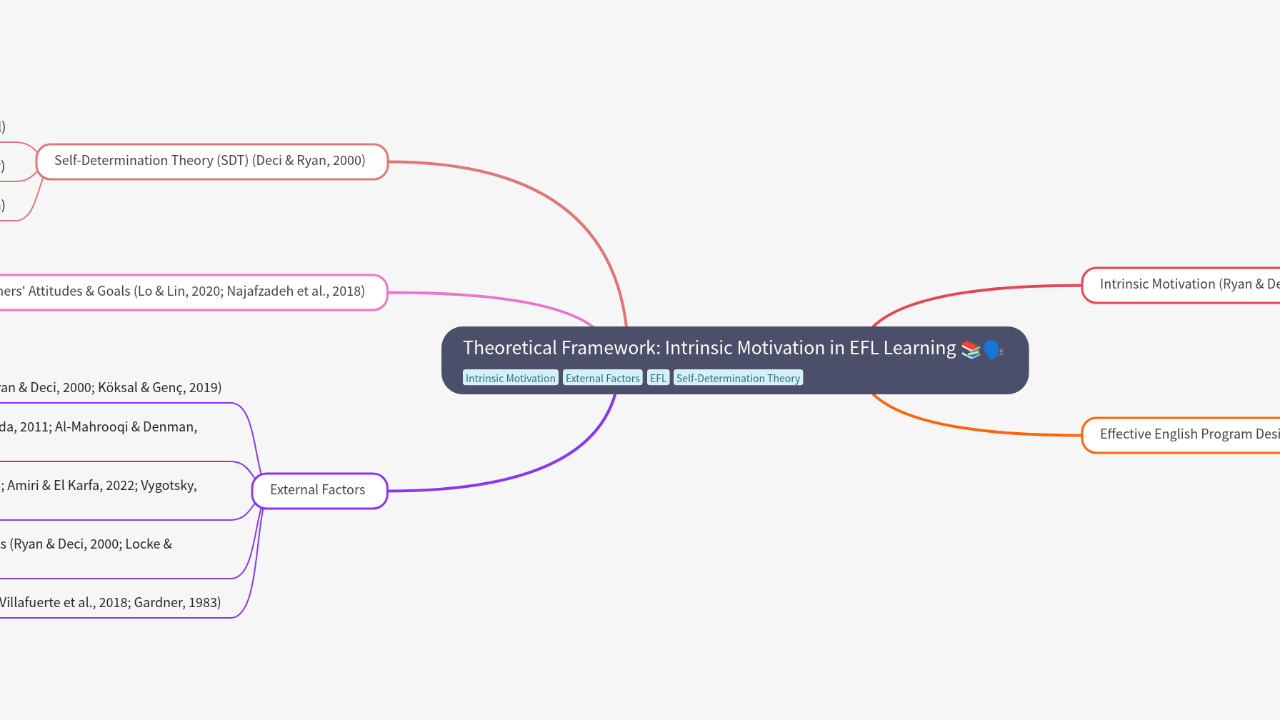Click the Intrinsic Motivation tag
Image resolution: width=1280 pixels, height=720 pixels.
tap(510, 378)
